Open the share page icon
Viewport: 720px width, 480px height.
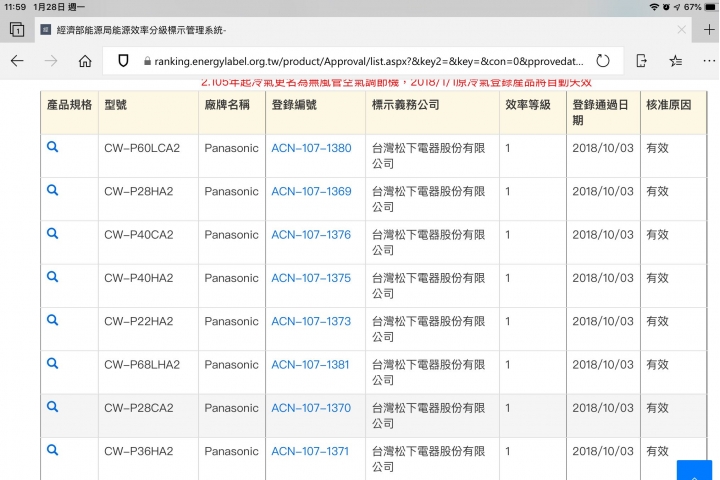pyautogui.click(x=641, y=61)
